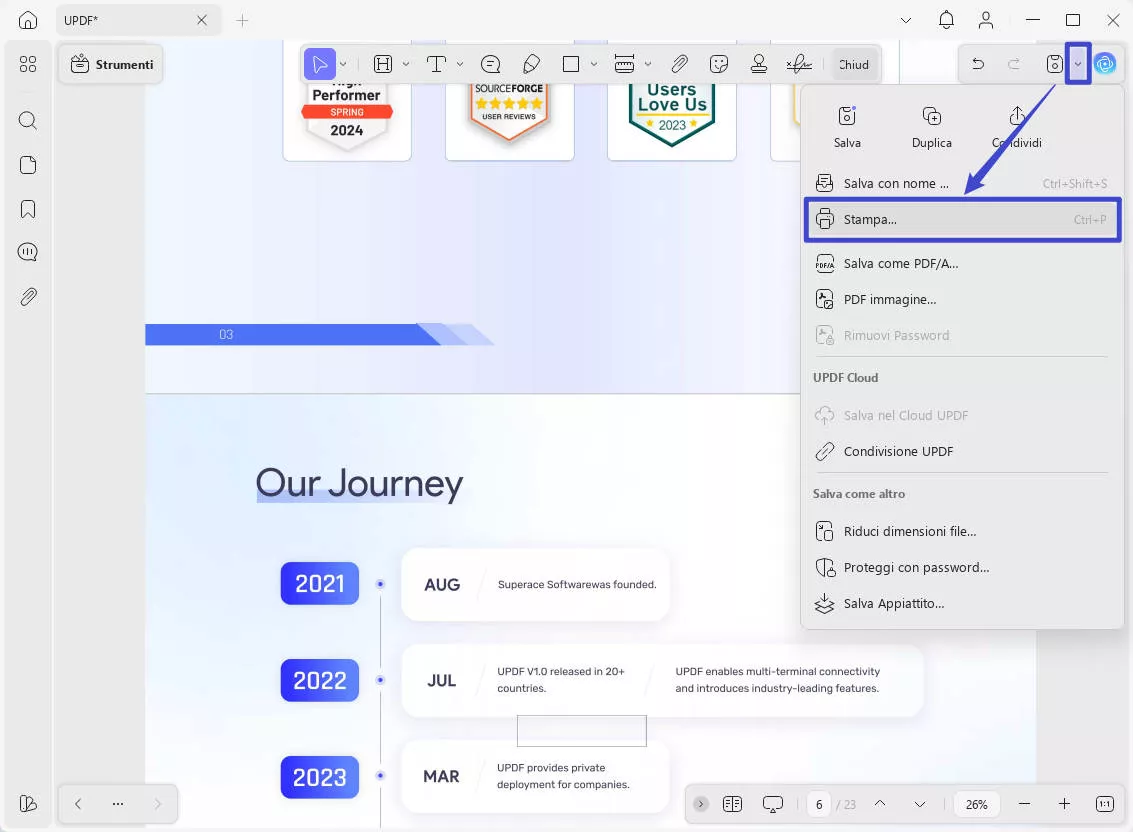Open the tab list chevron in title bar
1133x832 pixels.
905,20
